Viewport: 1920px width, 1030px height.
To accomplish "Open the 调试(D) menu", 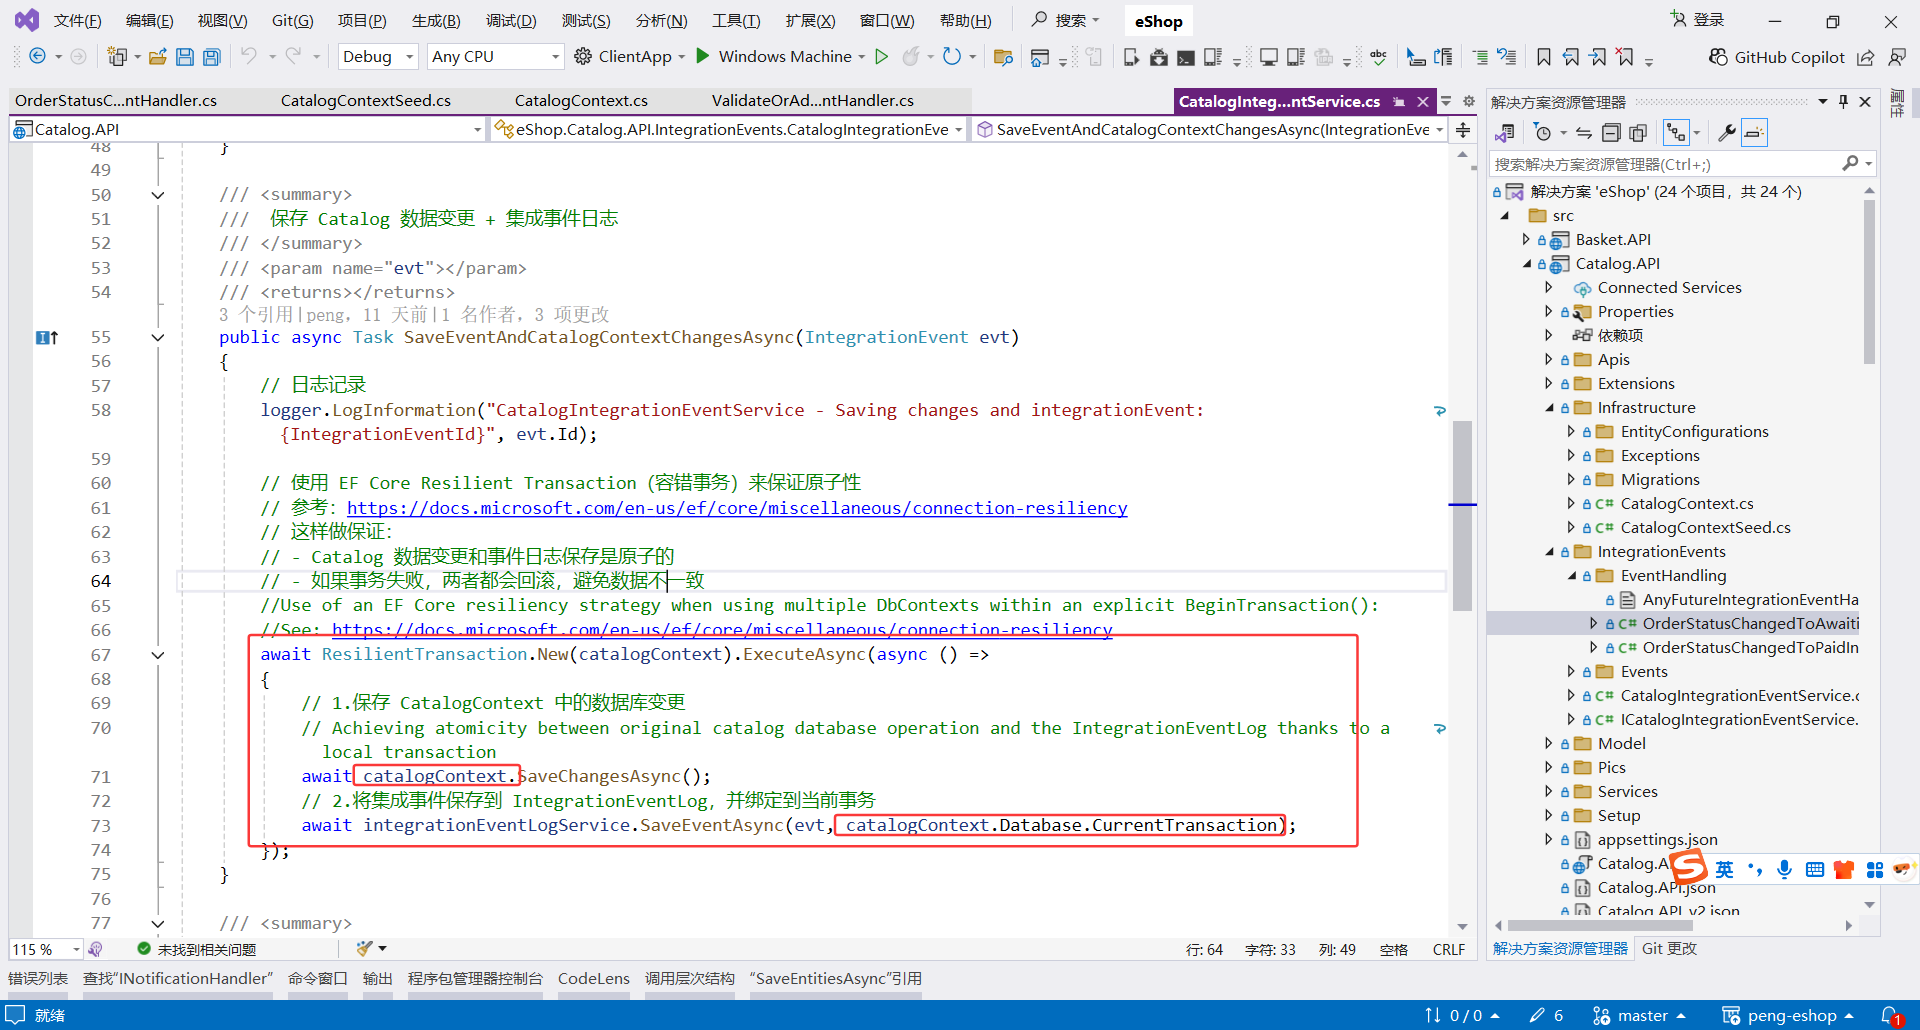I will tap(511, 21).
